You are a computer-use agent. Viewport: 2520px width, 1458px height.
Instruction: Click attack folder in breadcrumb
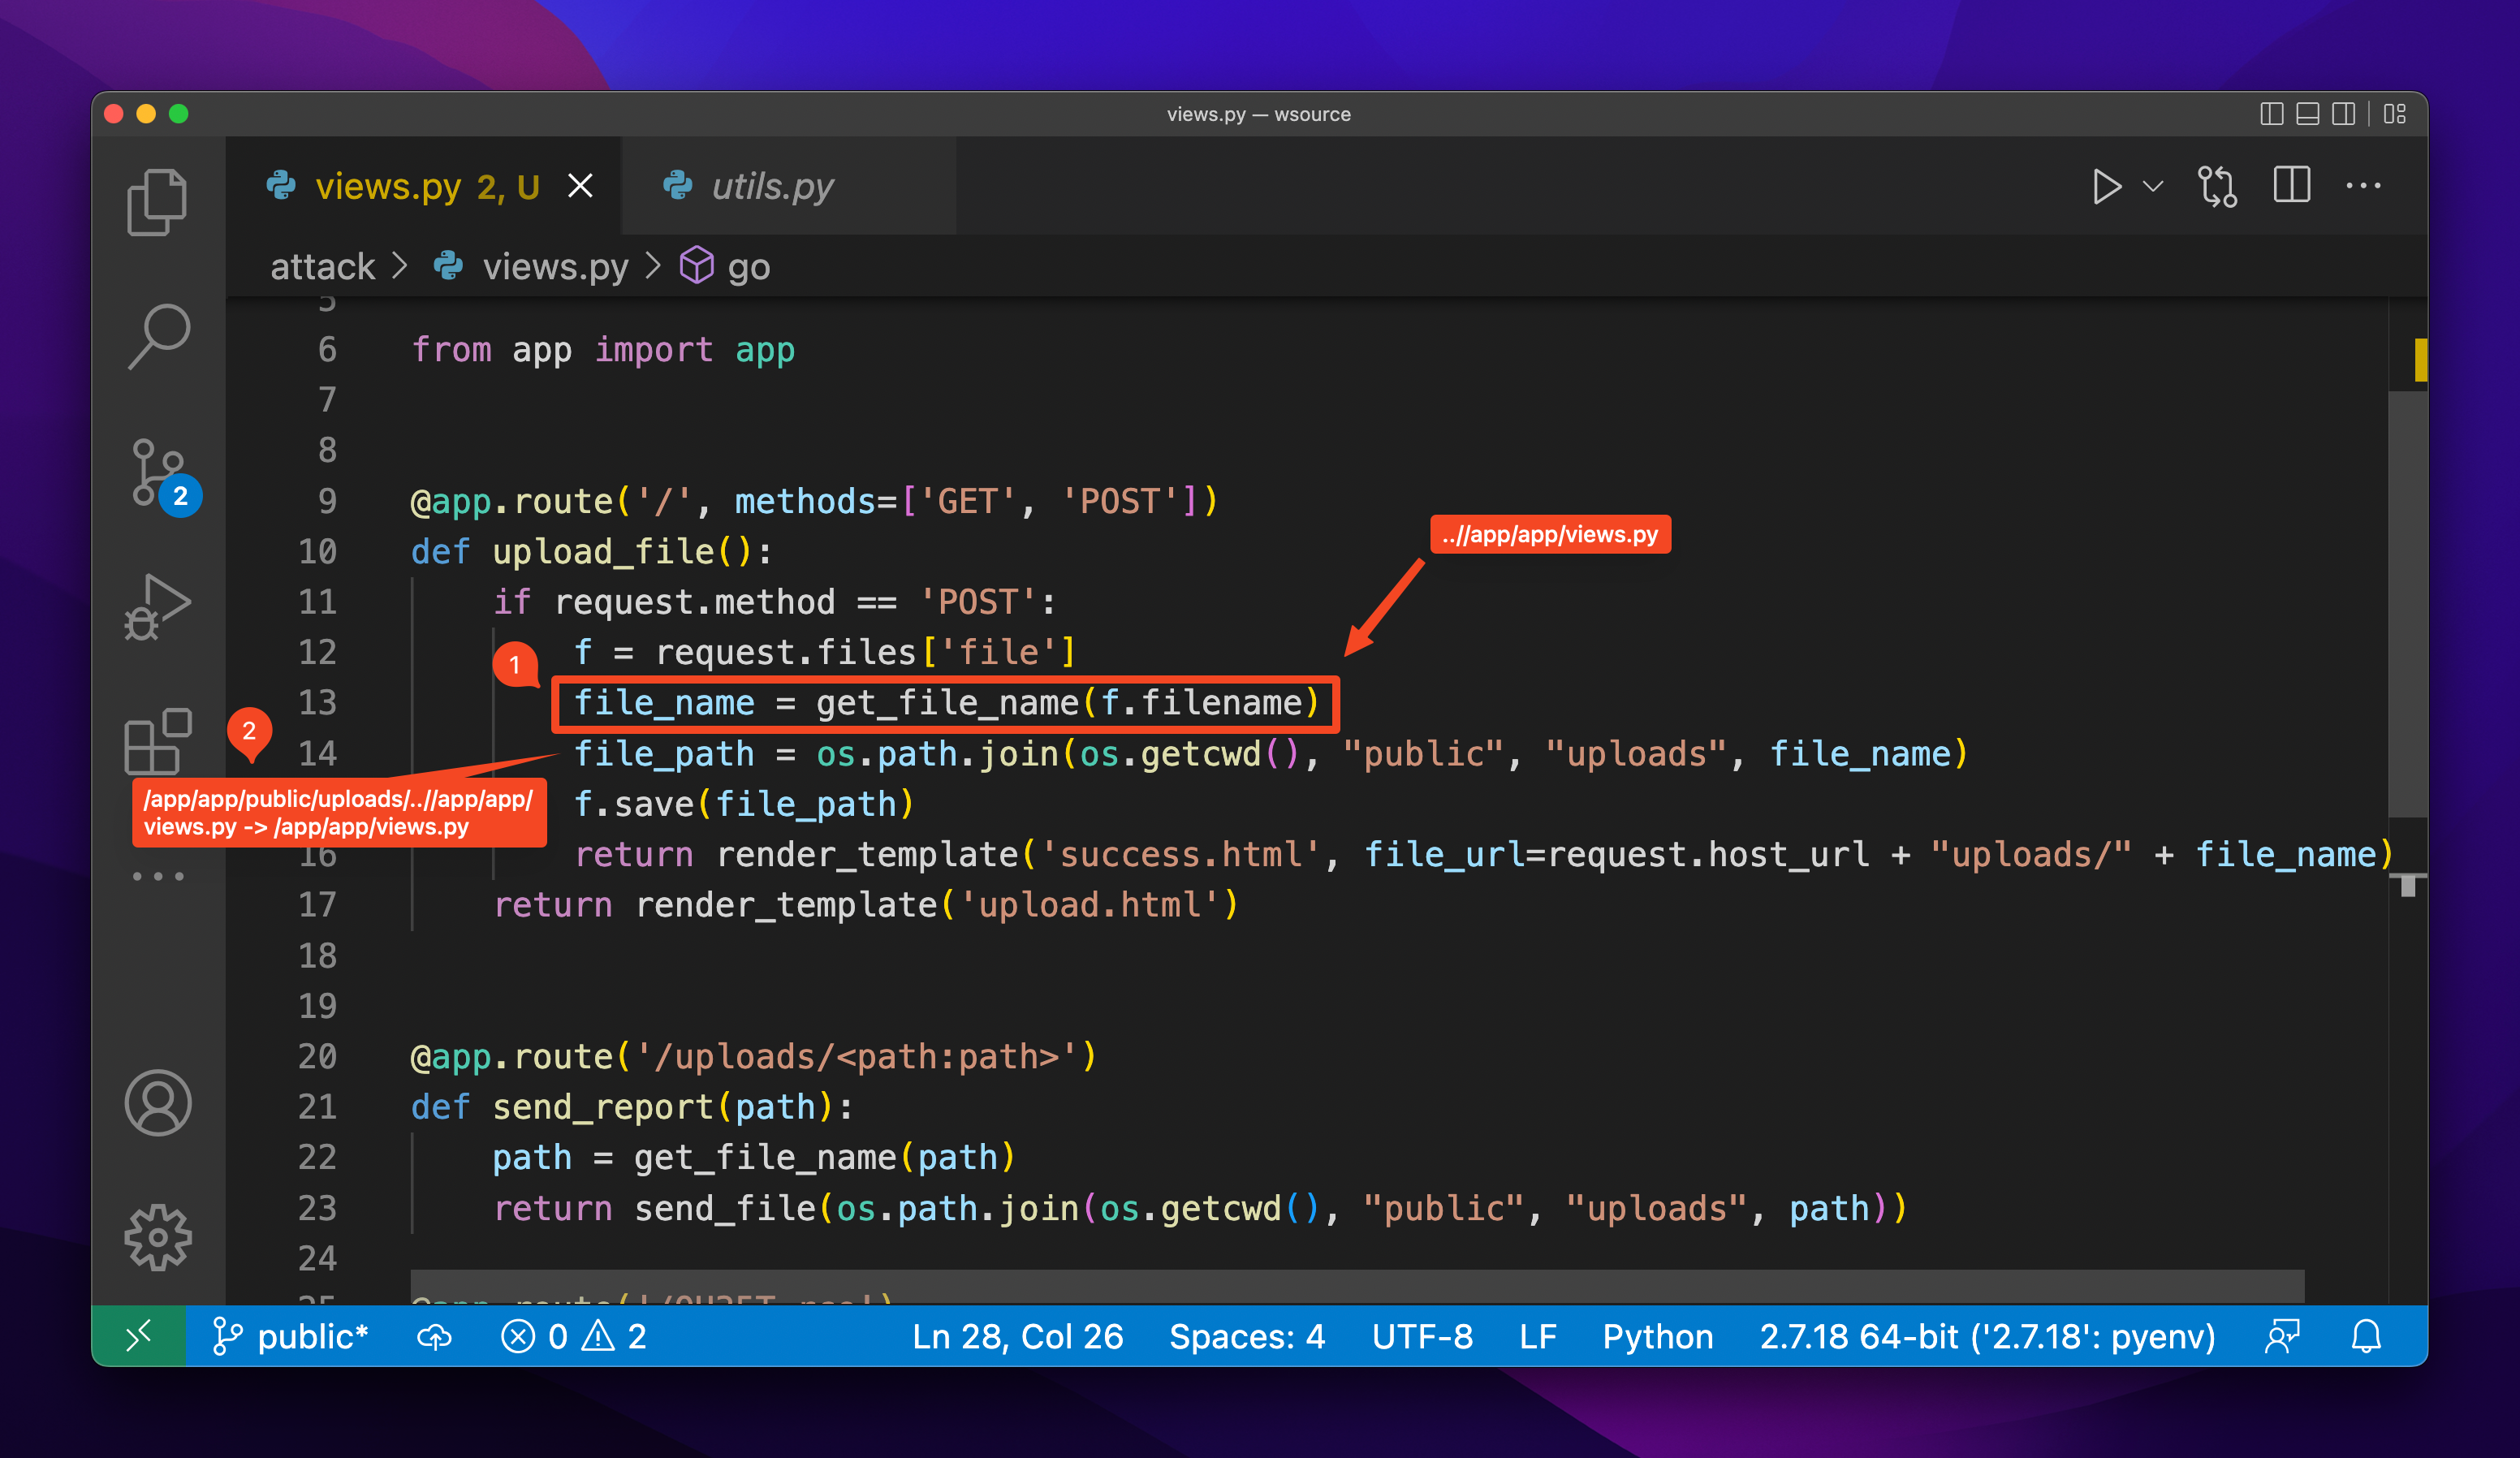[x=323, y=267]
